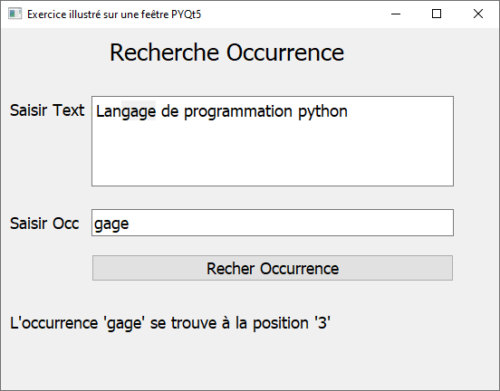Viewport: 500px width, 391px height.
Task: Click the 'L' at start of 'Langage'
Action: click(100, 111)
